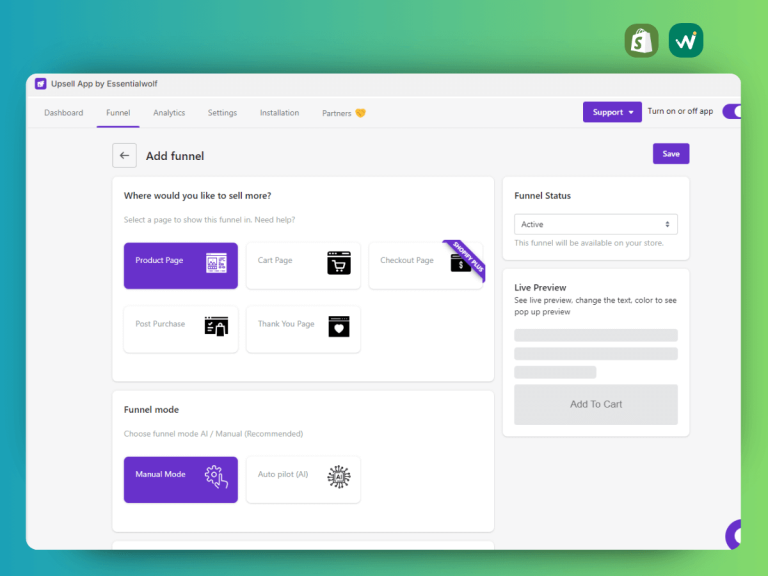This screenshot has width=768, height=576.
Task: Click the Need help? link
Action: [275, 220]
